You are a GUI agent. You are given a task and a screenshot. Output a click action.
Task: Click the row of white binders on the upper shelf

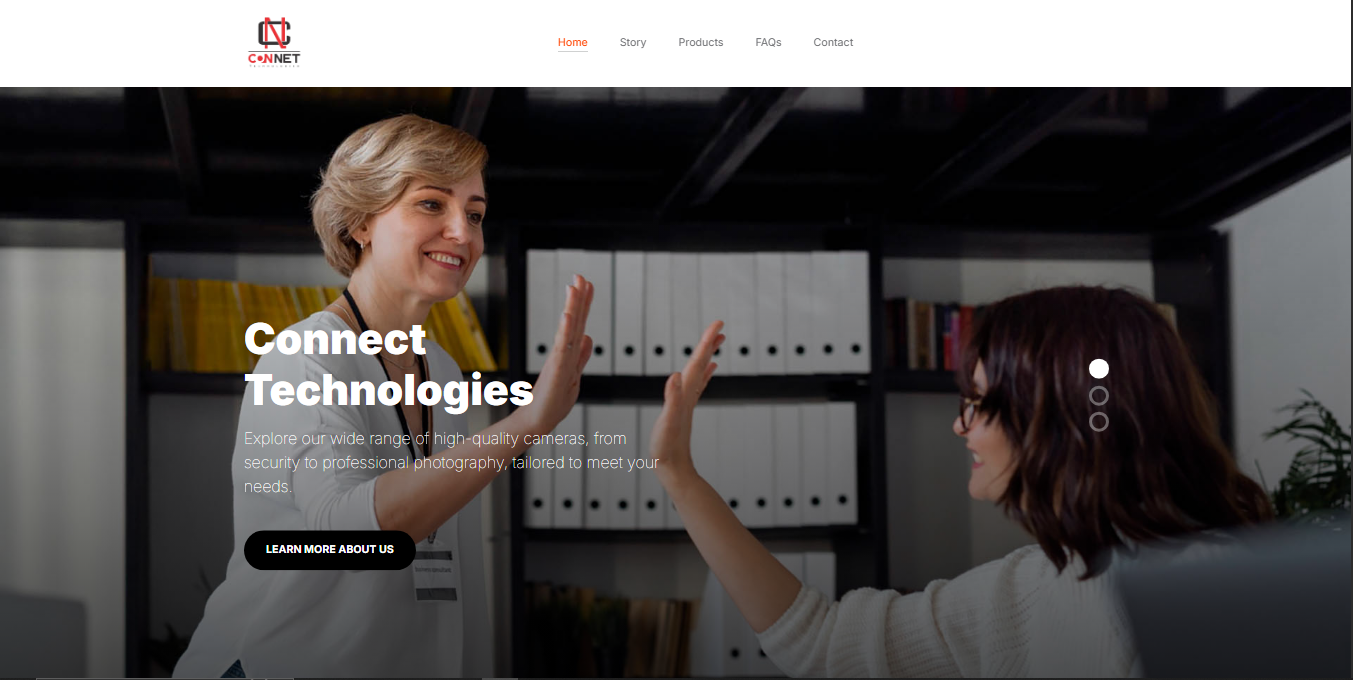click(x=698, y=311)
